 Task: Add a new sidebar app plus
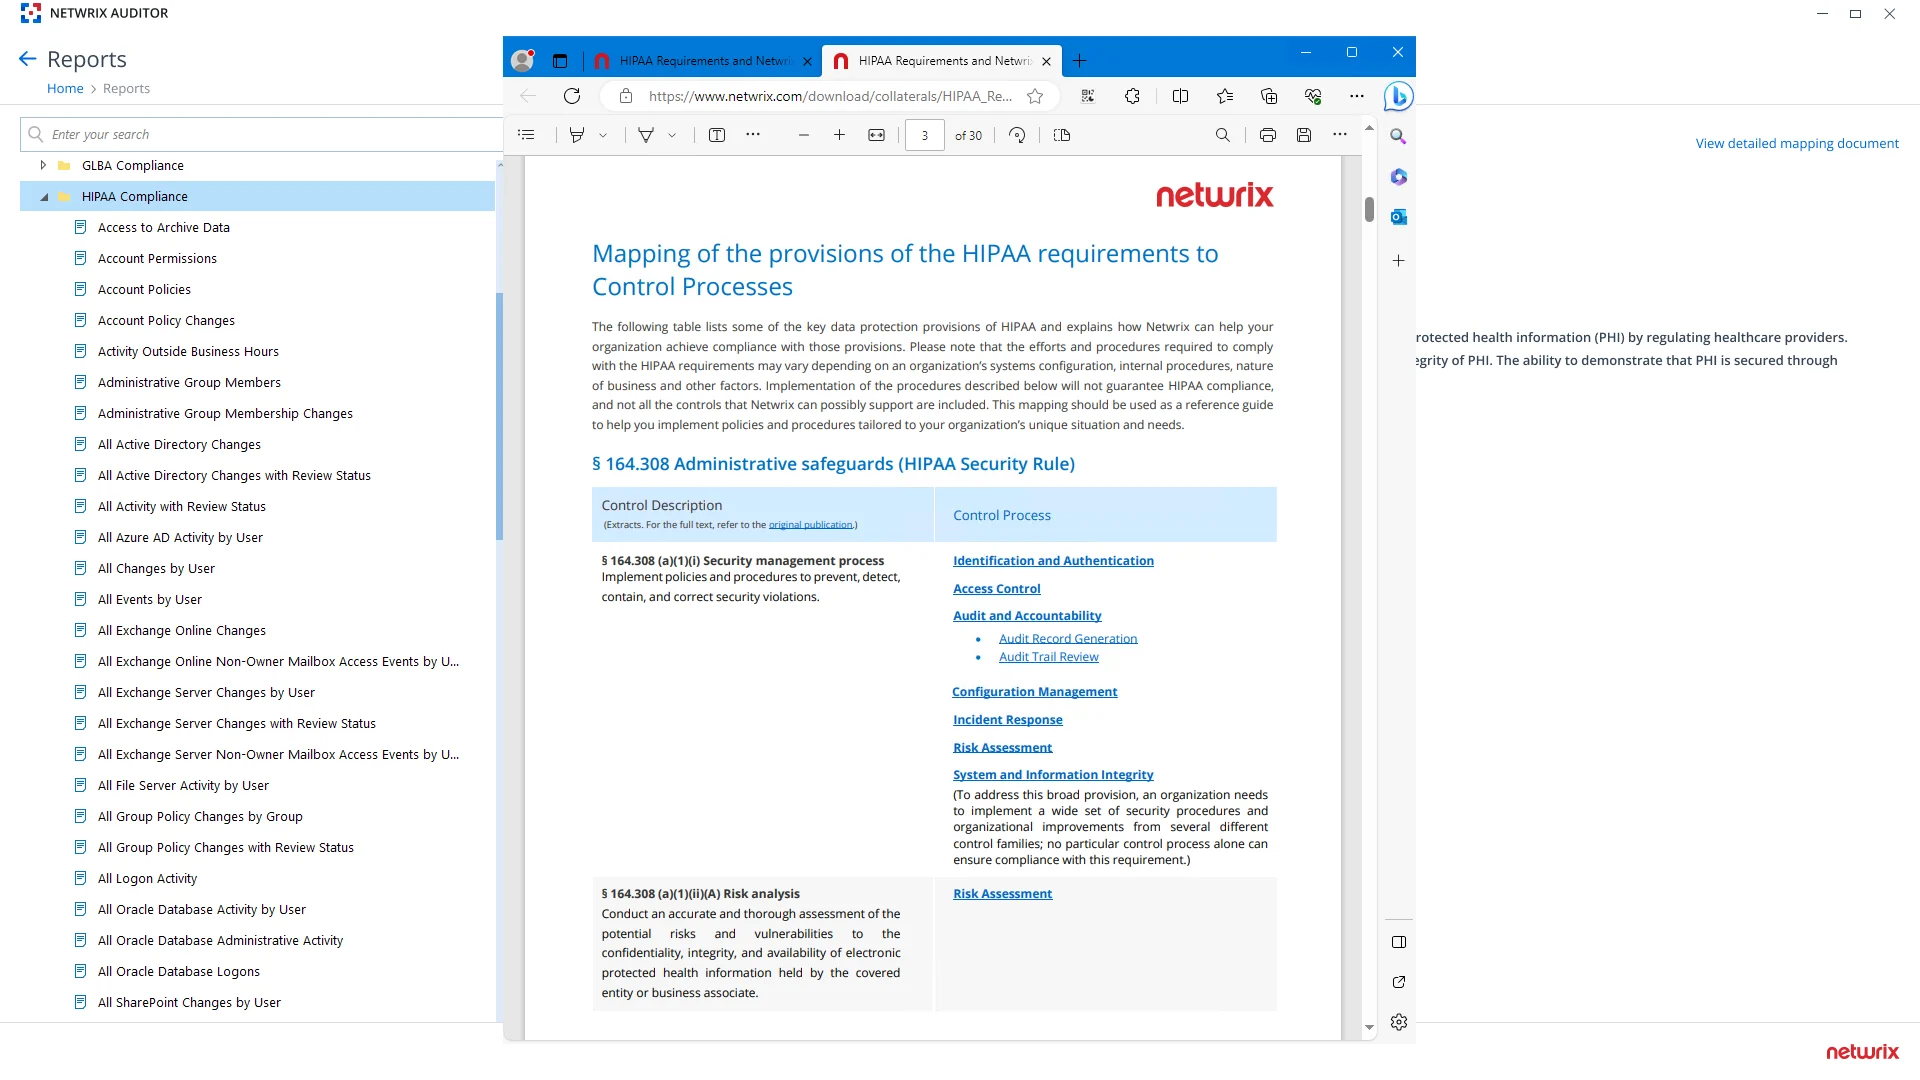(1398, 261)
